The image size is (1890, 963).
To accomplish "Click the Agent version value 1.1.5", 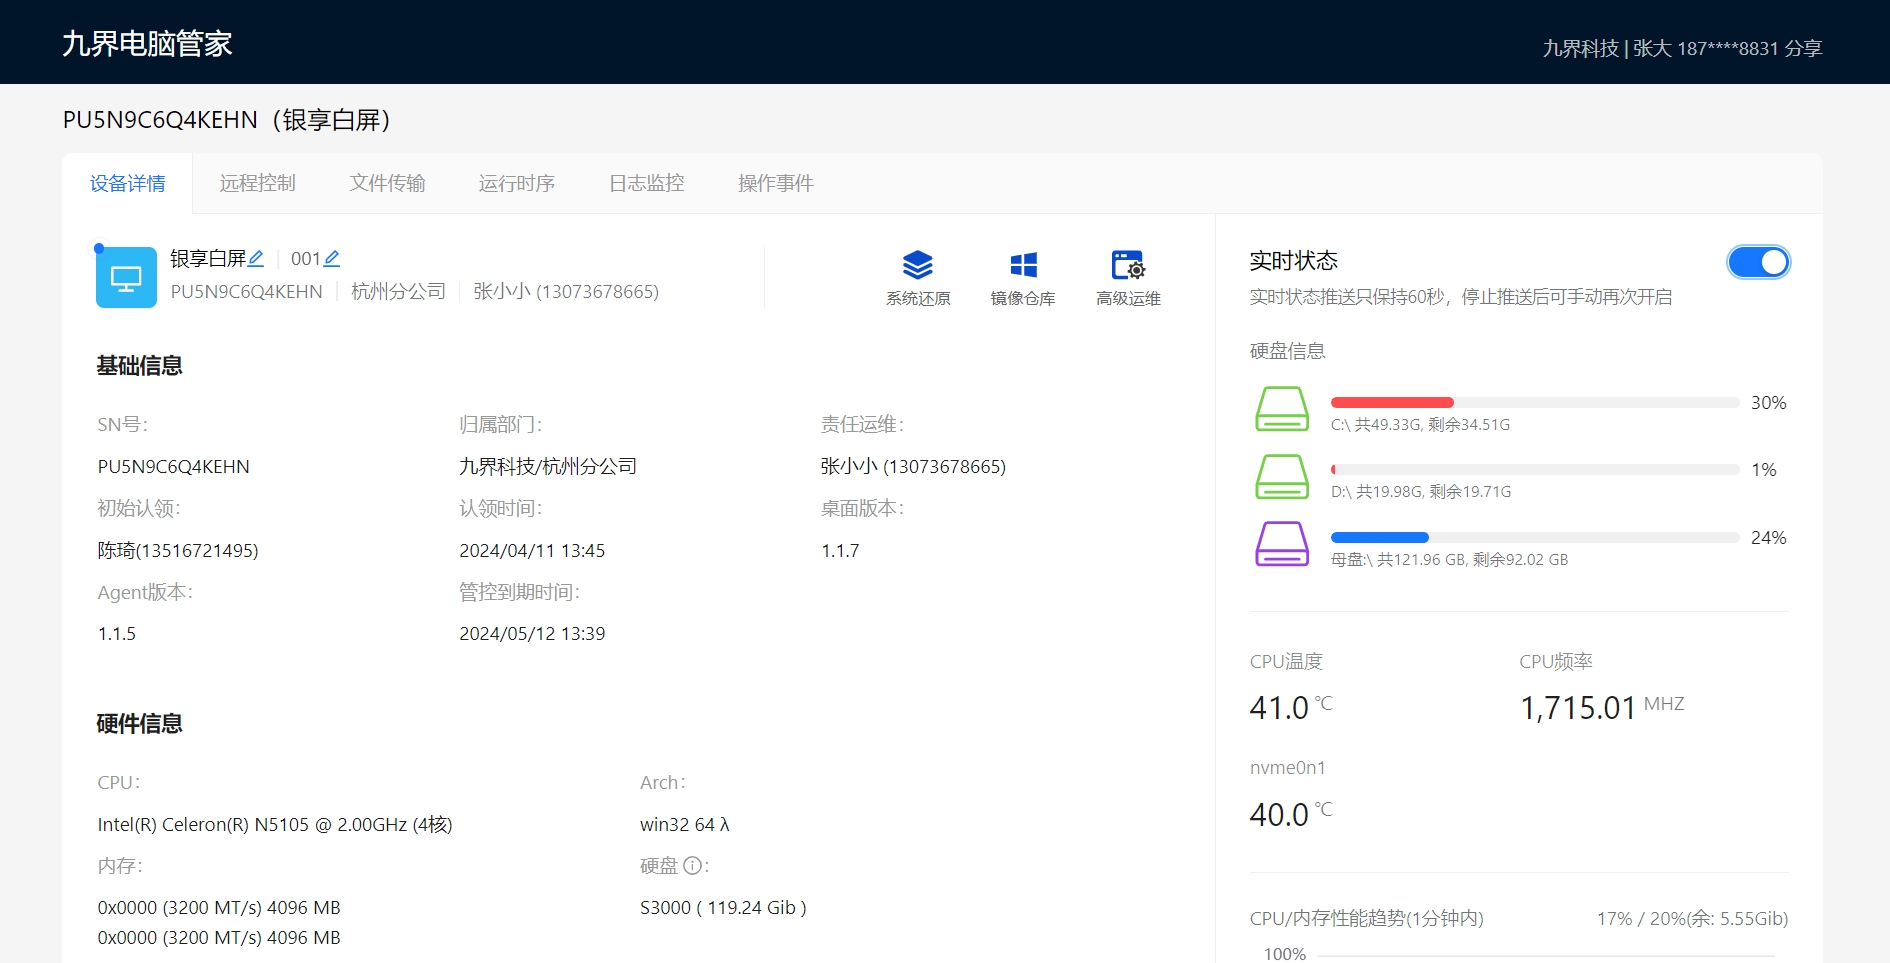I will [x=117, y=634].
